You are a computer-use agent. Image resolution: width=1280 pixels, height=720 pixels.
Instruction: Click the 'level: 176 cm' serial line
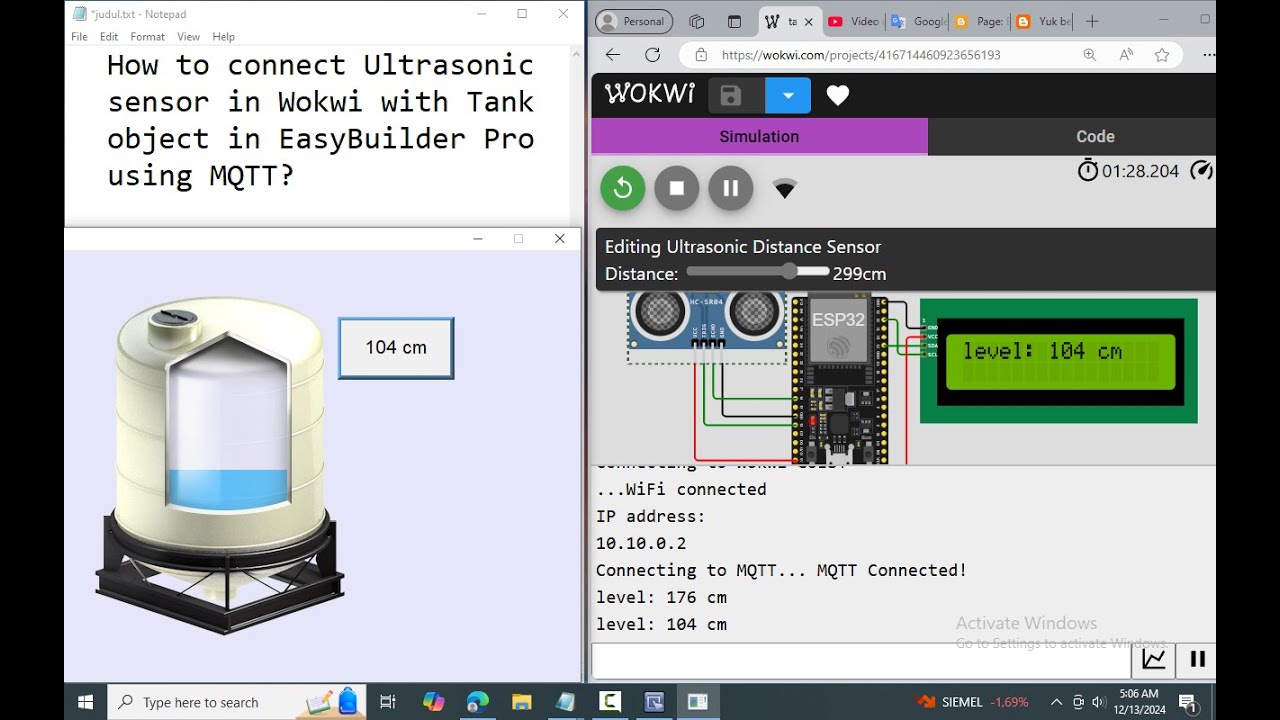click(x=661, y=597)
